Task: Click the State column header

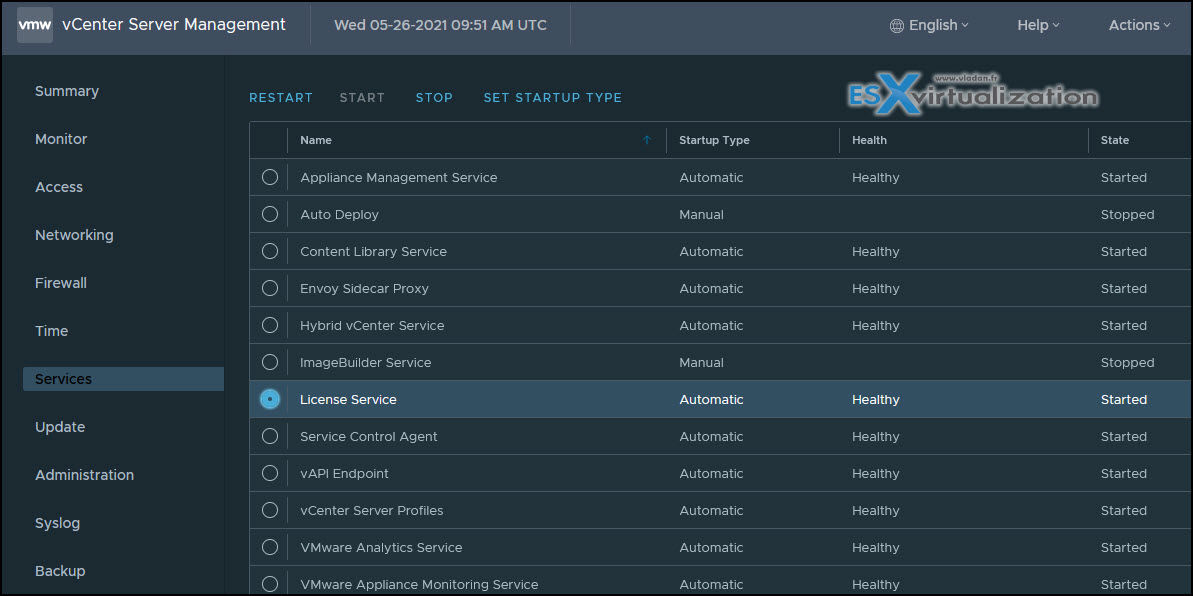Action: (x=1115, y=140)
